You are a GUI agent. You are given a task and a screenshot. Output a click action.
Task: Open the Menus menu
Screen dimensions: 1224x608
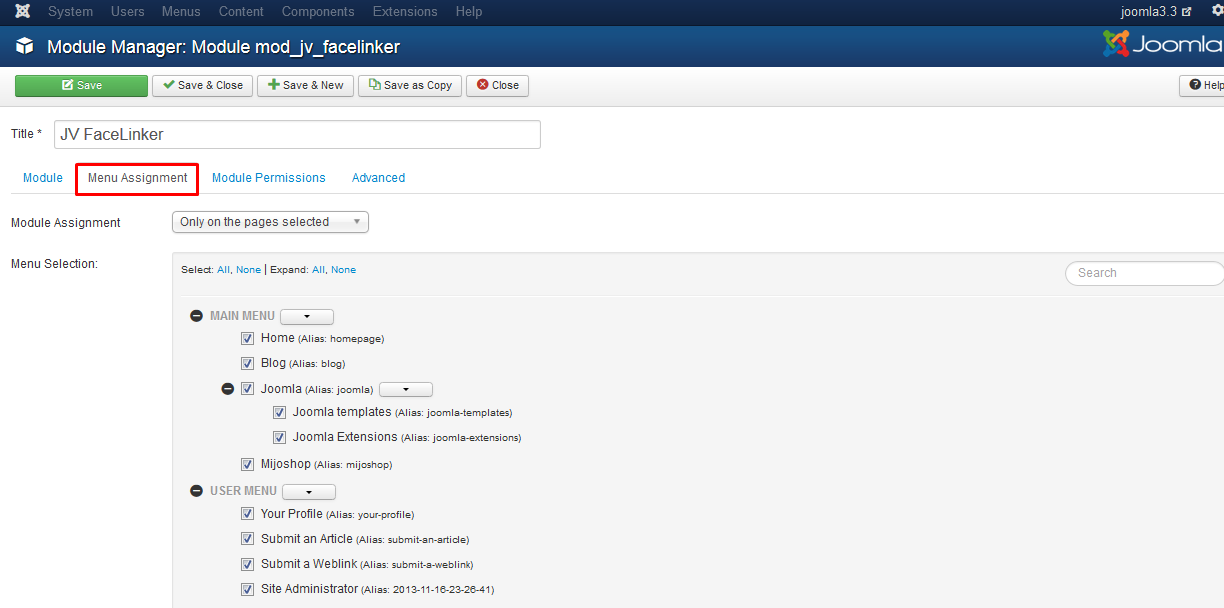coord(181,12)
